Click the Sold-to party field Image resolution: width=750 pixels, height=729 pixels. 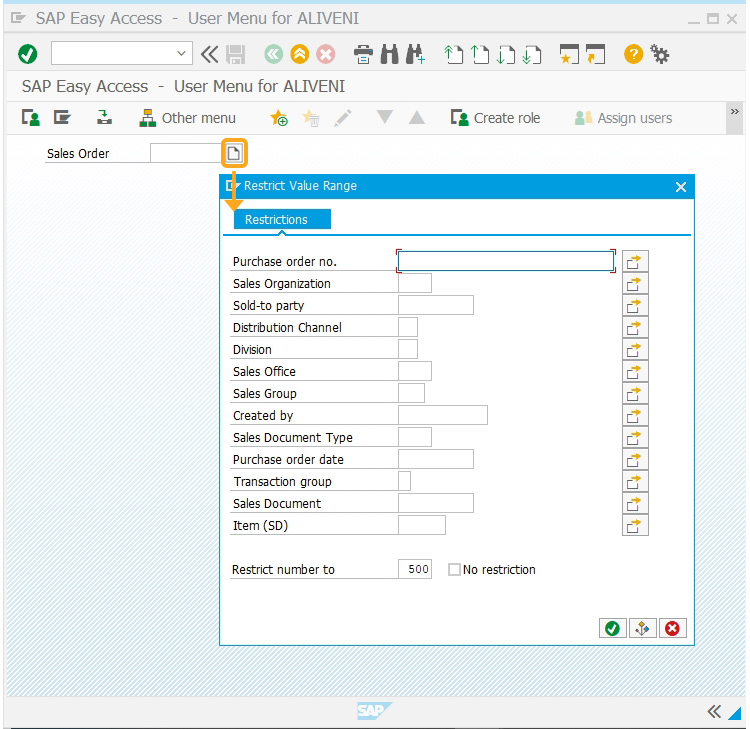tap(436, 305)
